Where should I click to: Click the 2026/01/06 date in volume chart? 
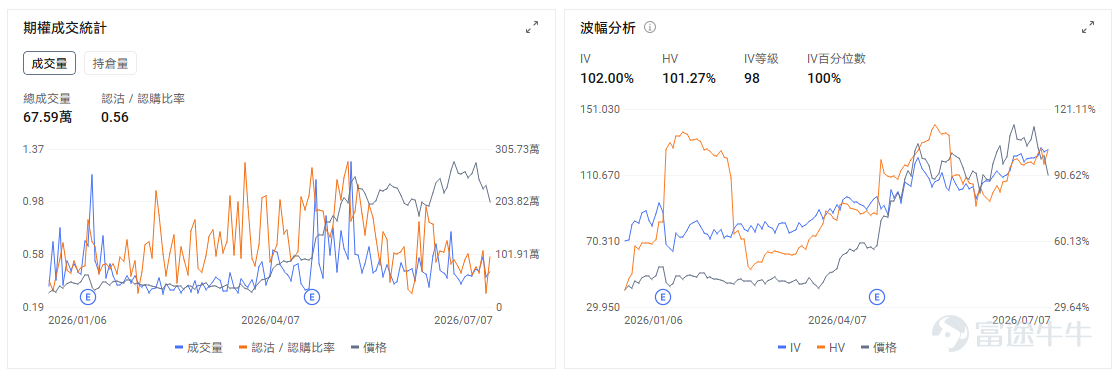click(x=77, y=320)
